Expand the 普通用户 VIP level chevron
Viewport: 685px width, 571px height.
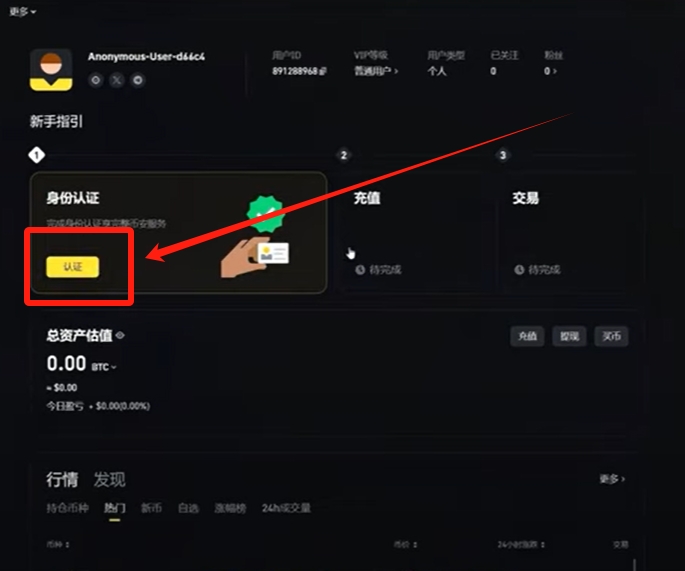click(x=397, y=71)
